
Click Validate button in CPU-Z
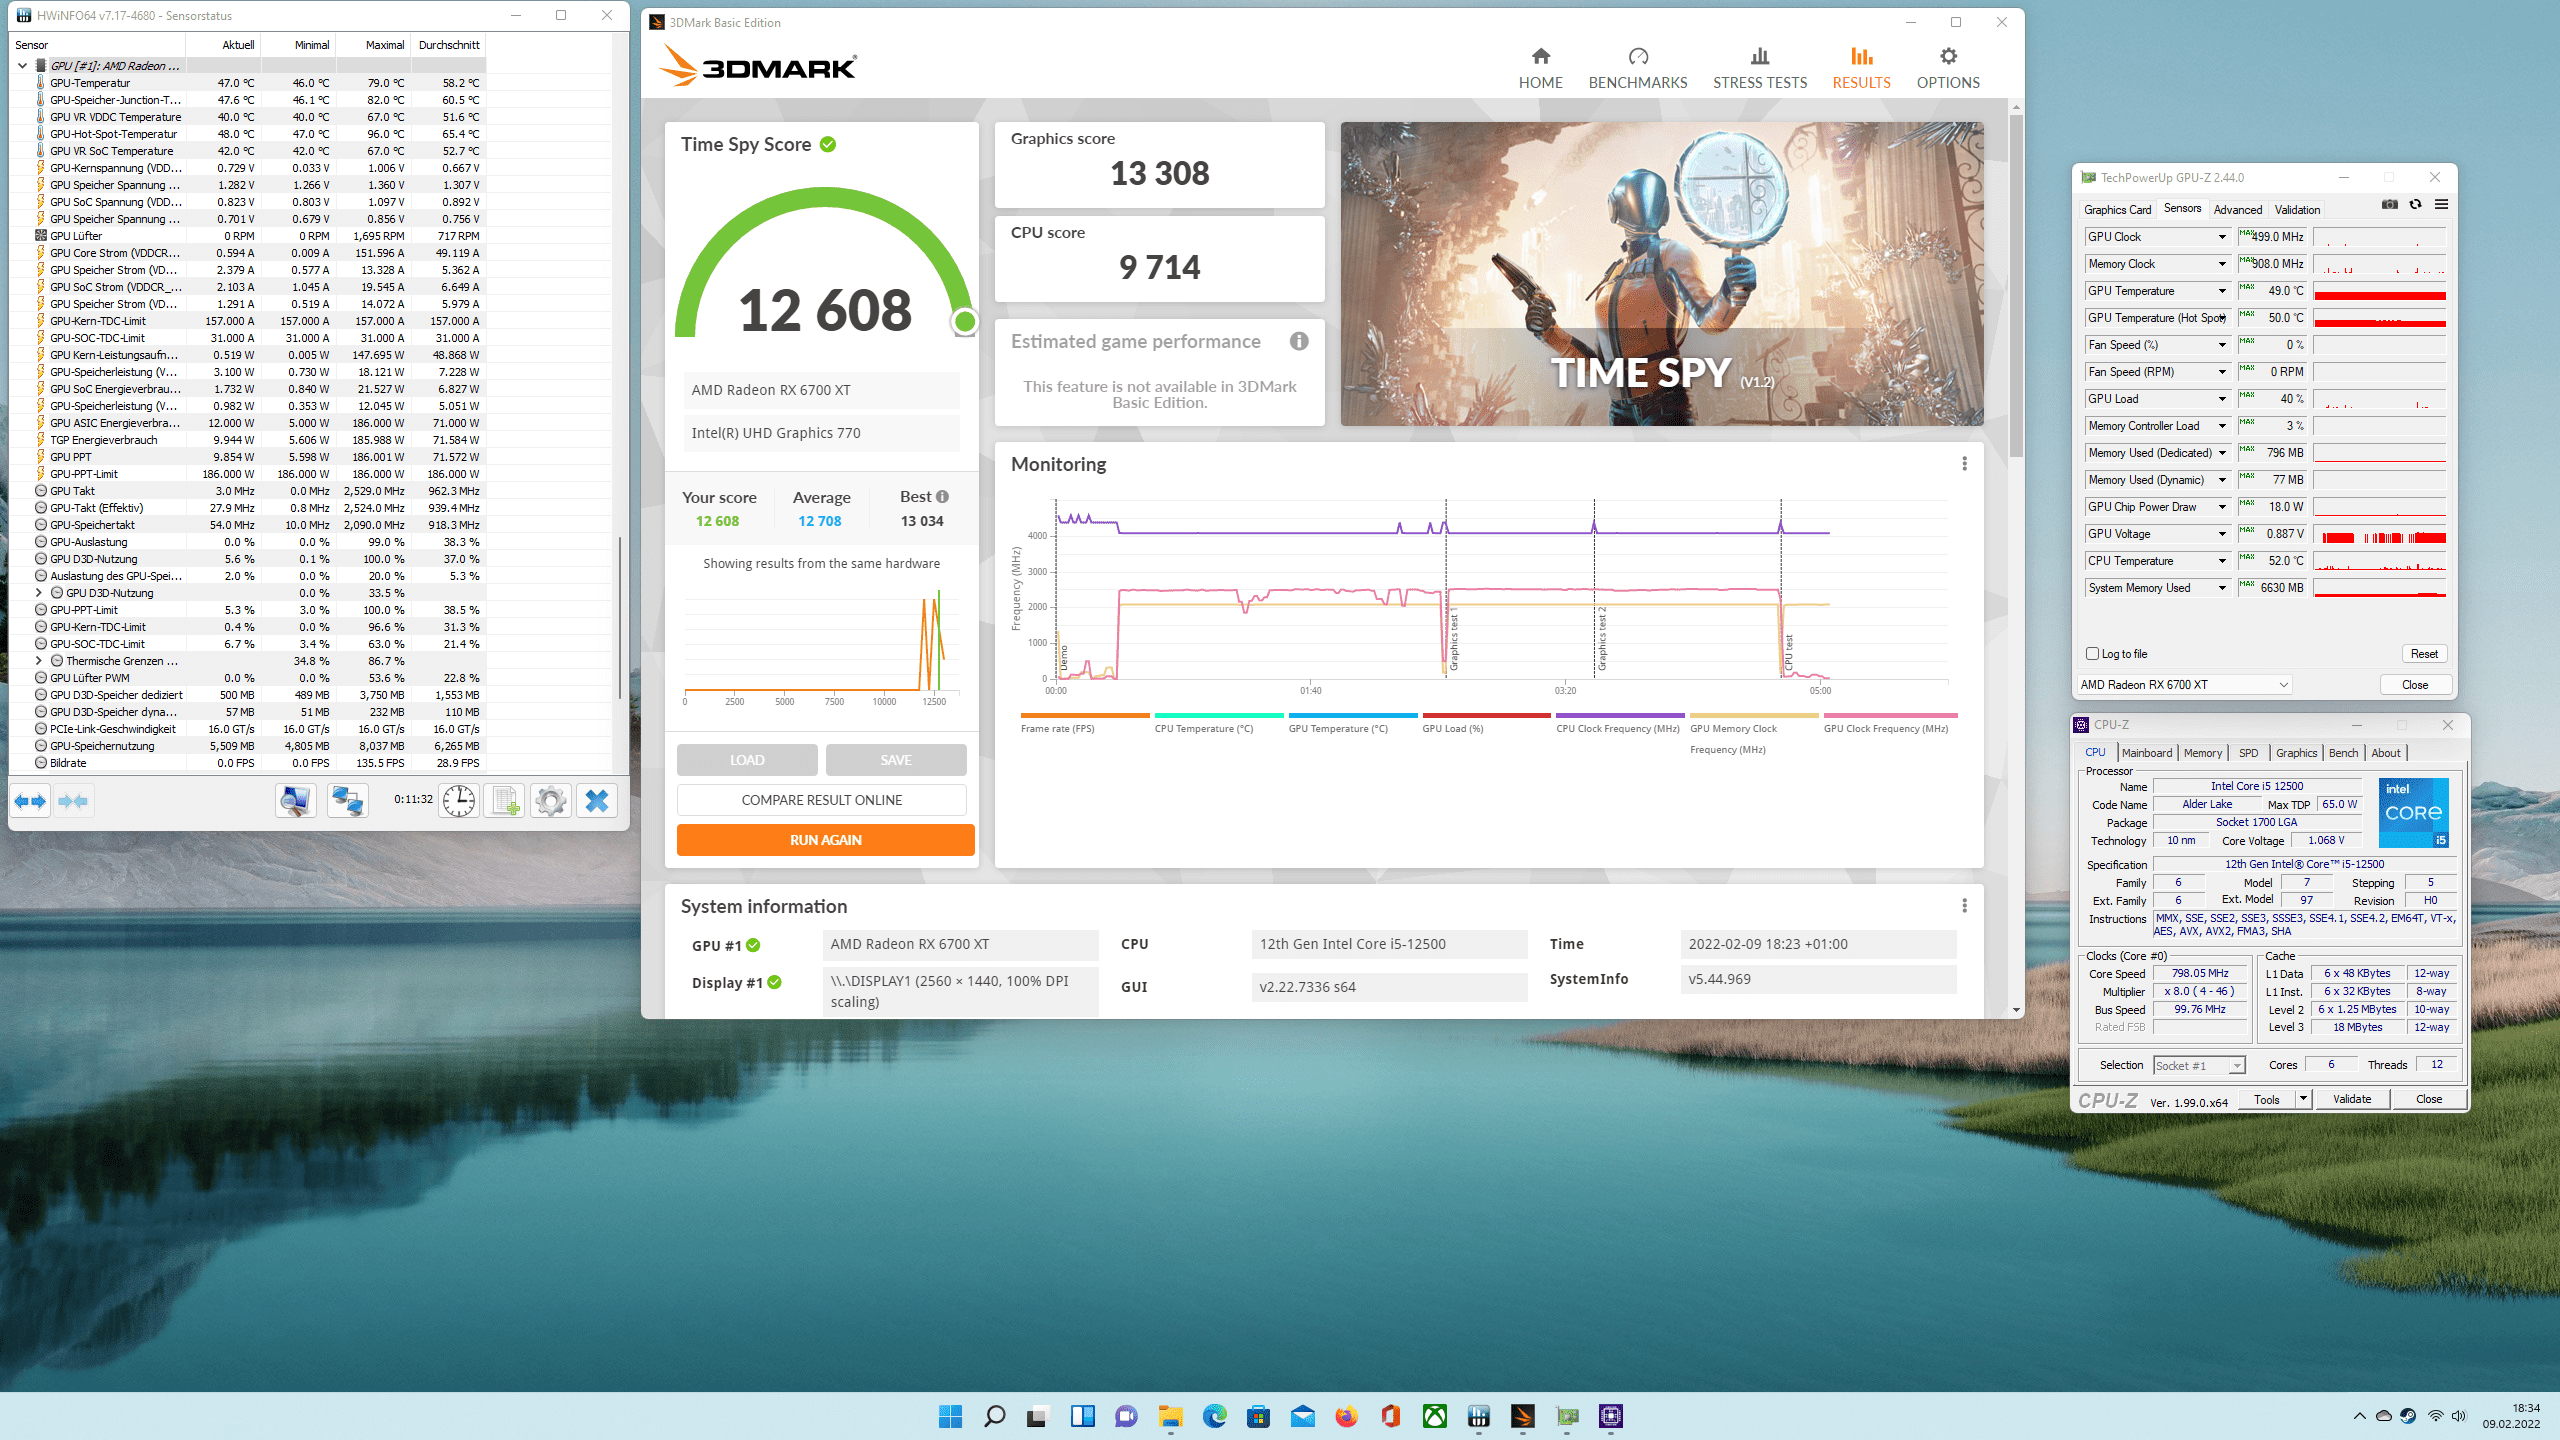[2352, 1099]
